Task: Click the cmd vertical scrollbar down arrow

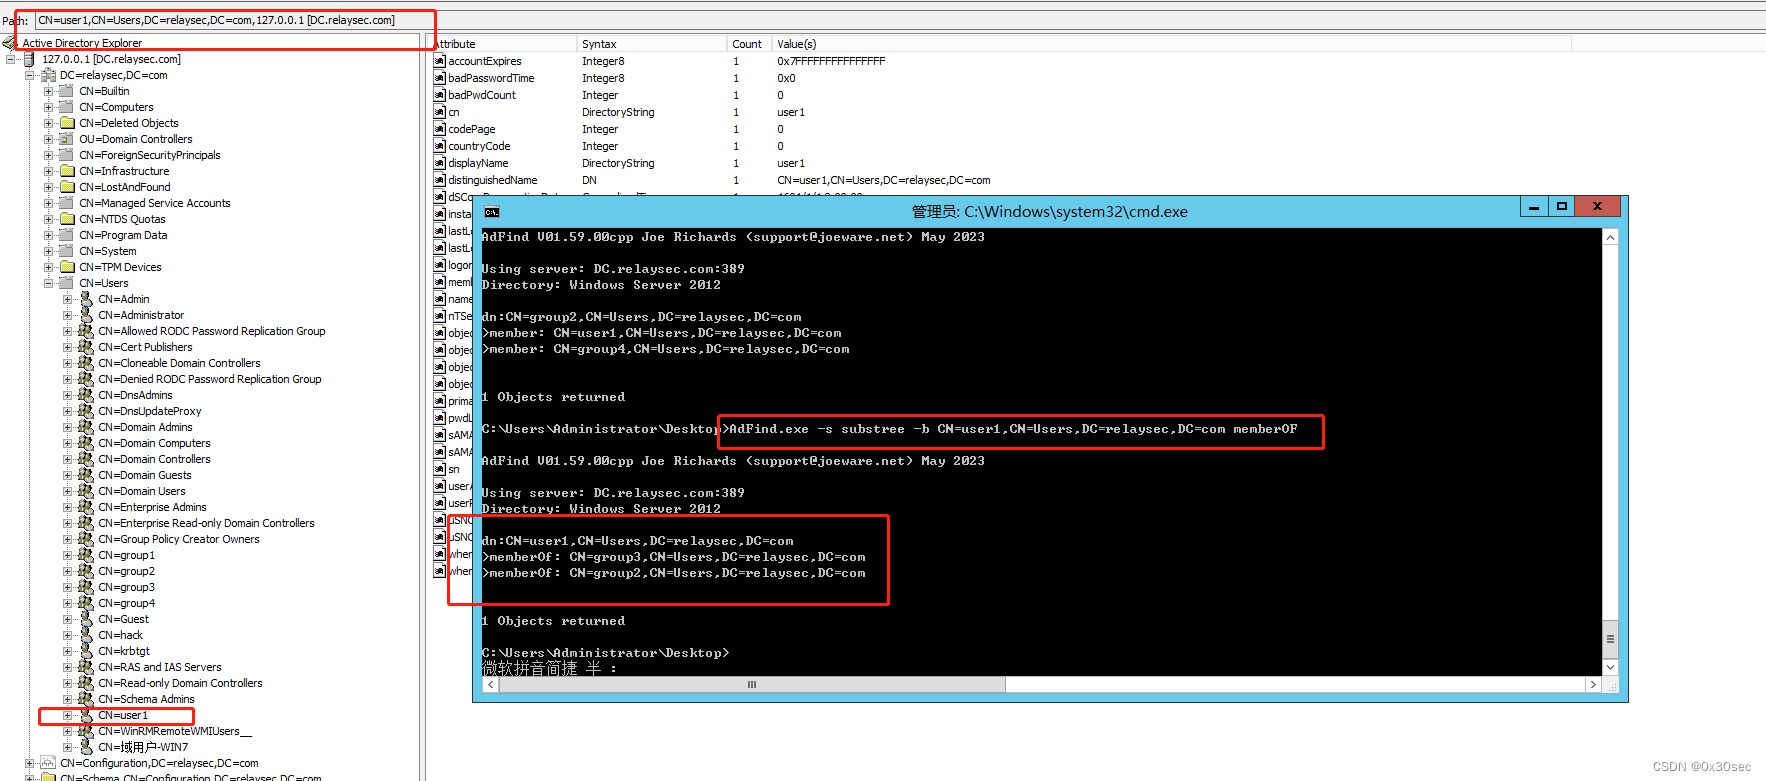Action: tap(1610, 667)
